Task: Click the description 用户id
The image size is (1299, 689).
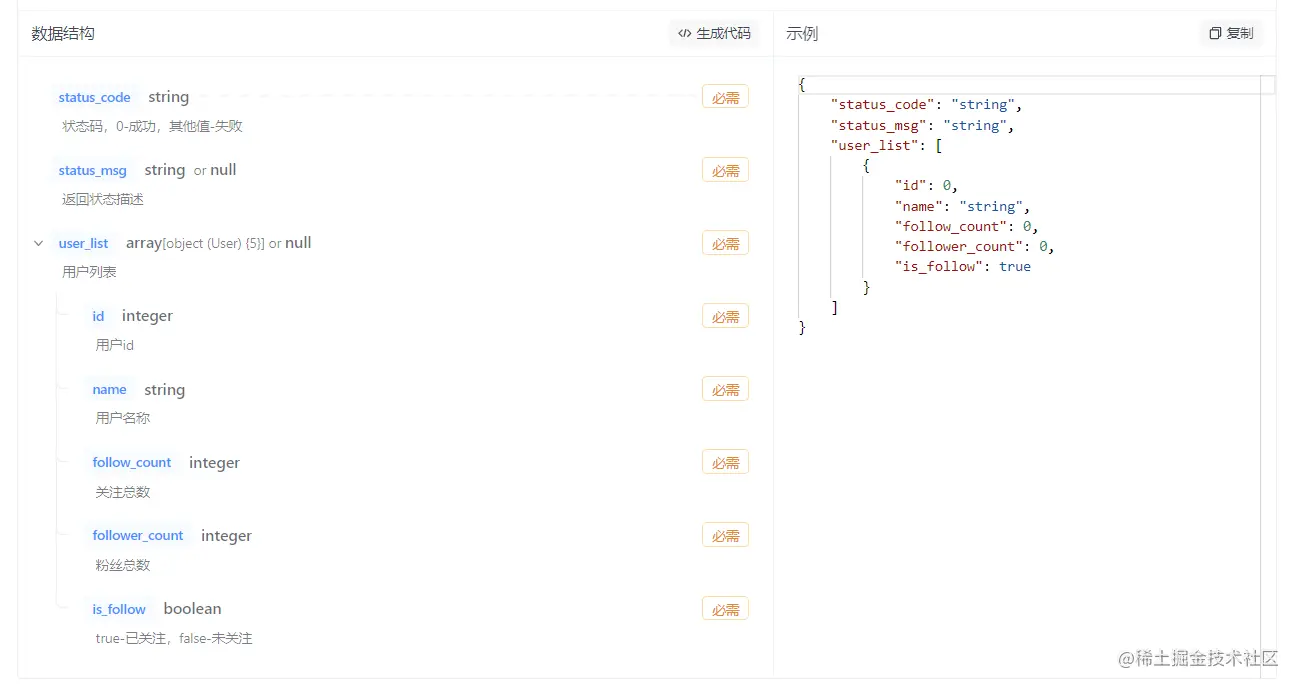Action: [114, 345]
